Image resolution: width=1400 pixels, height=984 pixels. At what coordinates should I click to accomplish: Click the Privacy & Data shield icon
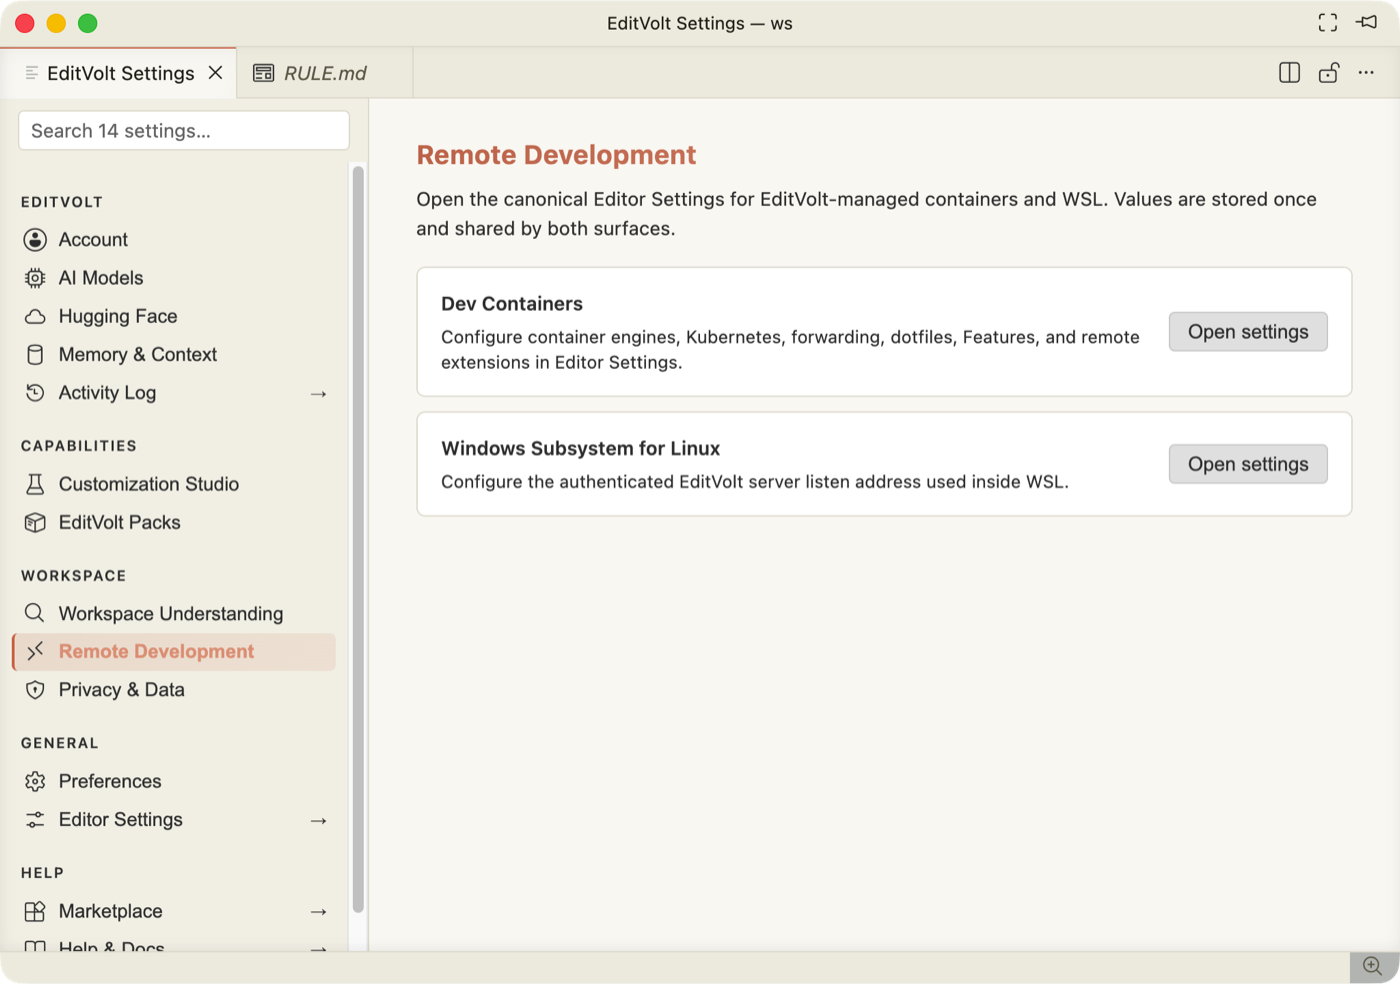tap(35, 690)
